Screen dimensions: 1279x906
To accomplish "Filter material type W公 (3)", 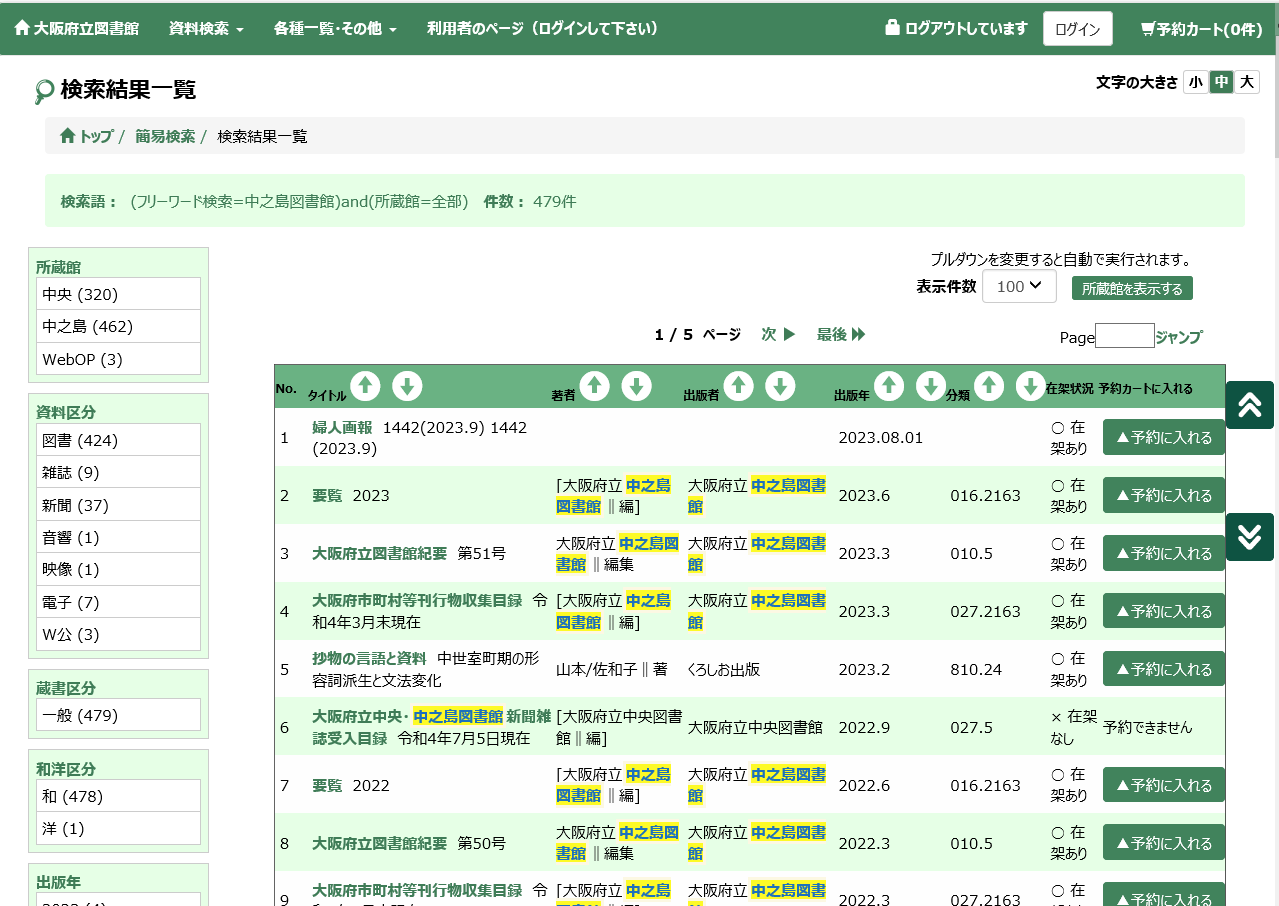I will tap(119, 635).
